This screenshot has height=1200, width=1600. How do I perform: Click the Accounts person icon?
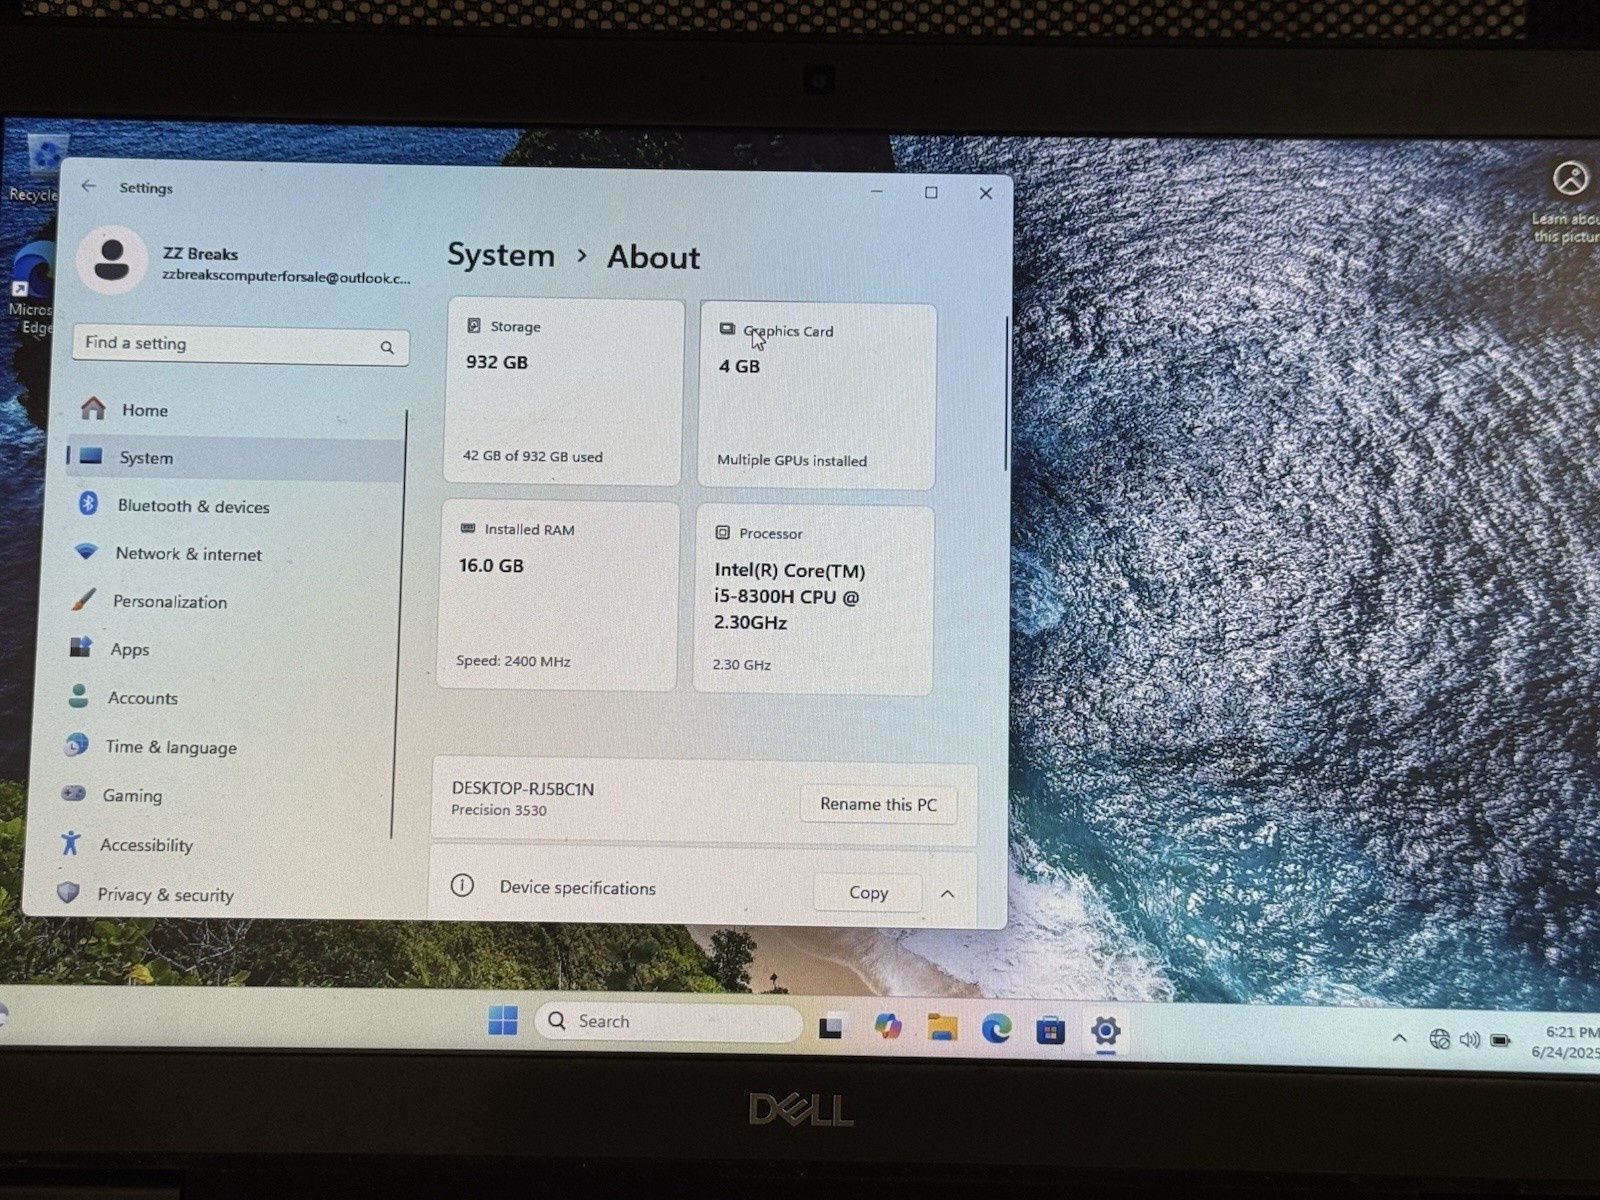(78, 696)
